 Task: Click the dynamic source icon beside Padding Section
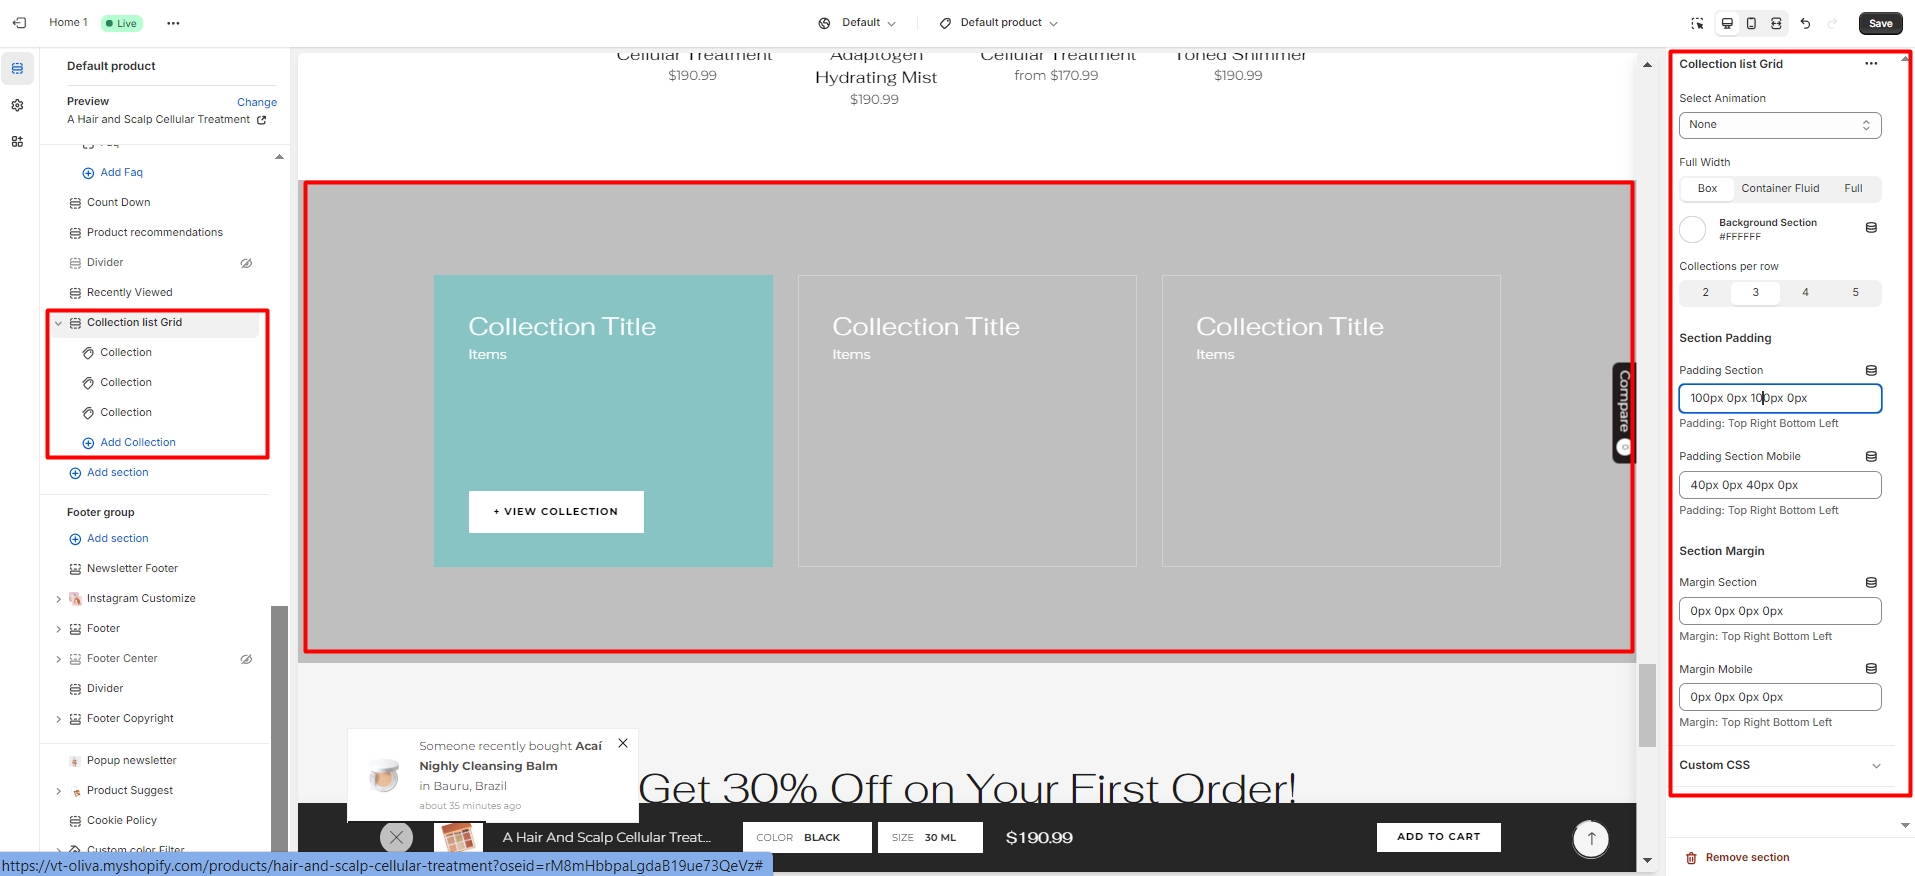pos(1871,371)
